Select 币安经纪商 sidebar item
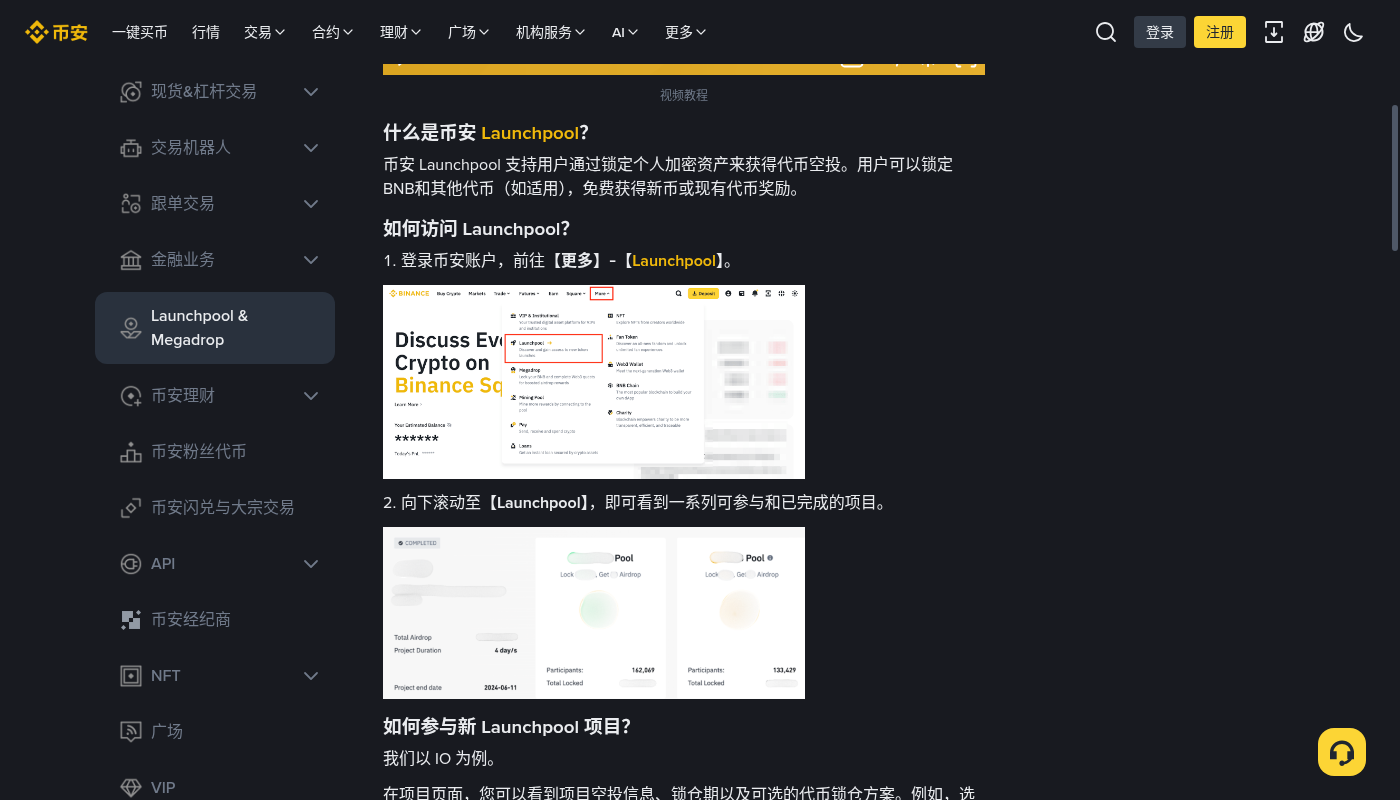Image resolution: width=1400 pixels, height=800 pixels. [215, 620]
